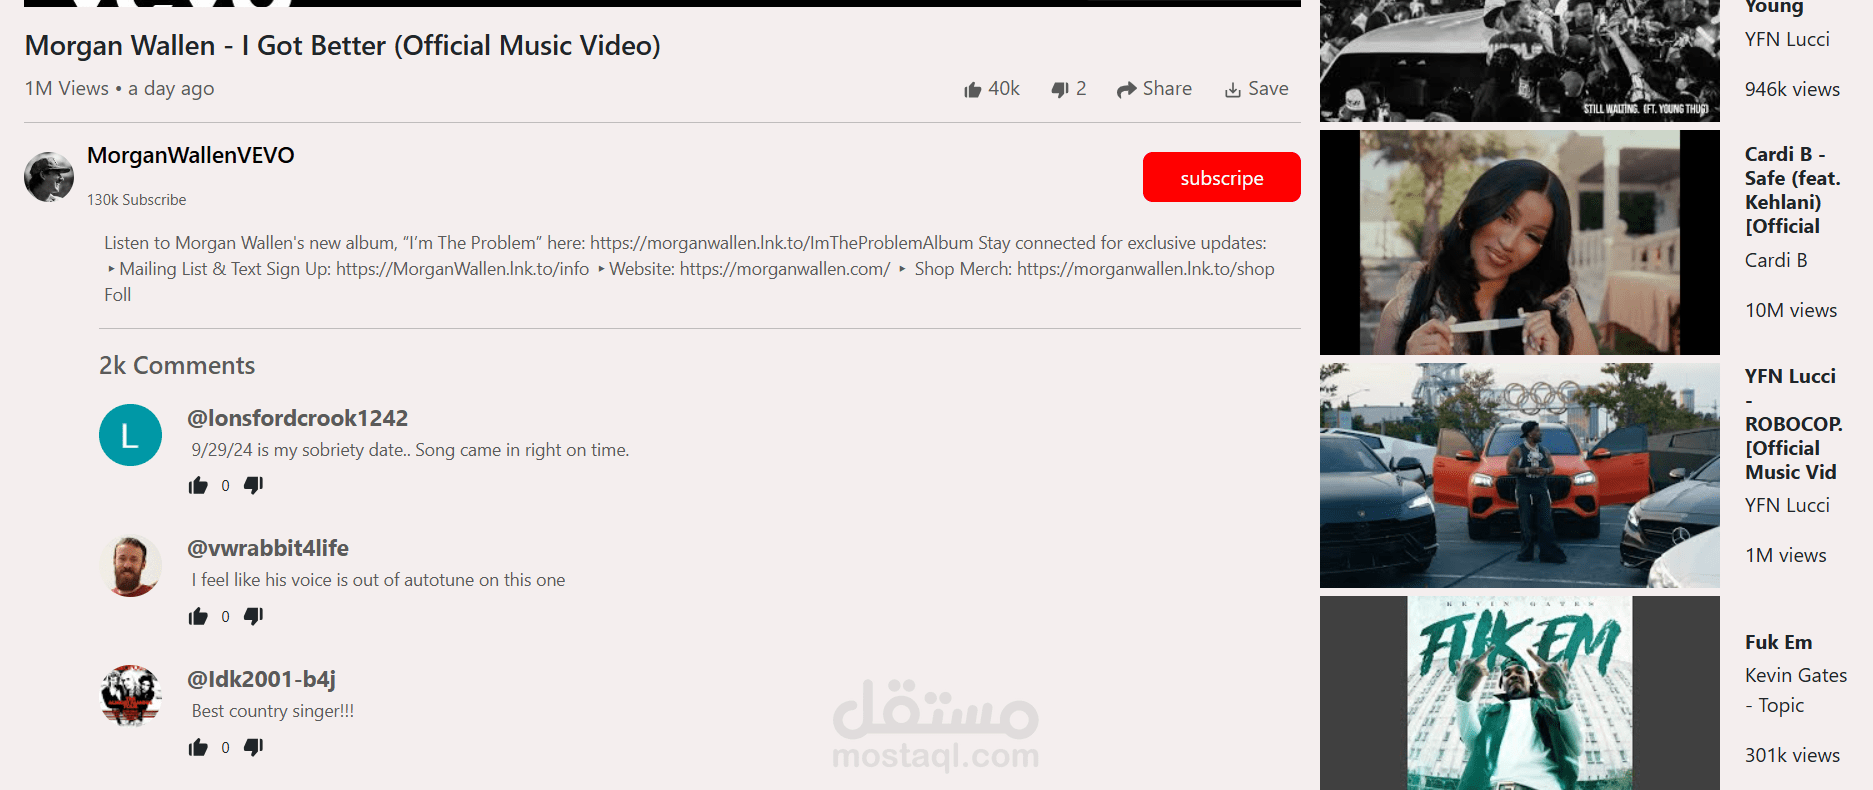
Task: Click the video description starting 'Listen to Morgan Wallen's'
Action: [690, 269]
